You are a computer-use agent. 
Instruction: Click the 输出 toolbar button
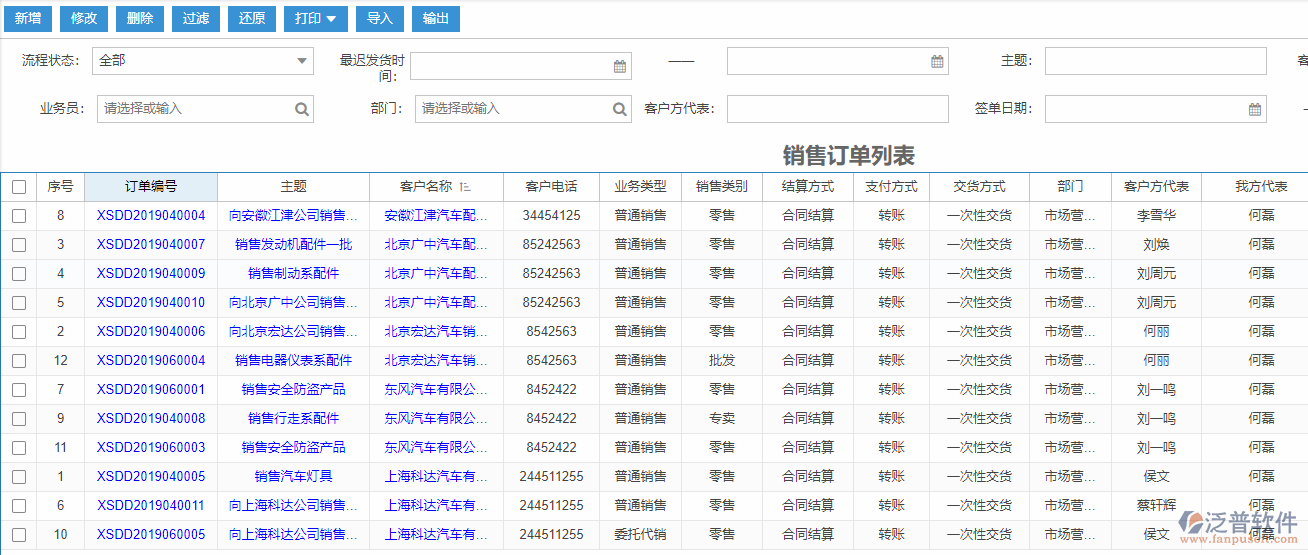(x=436, y=19)
